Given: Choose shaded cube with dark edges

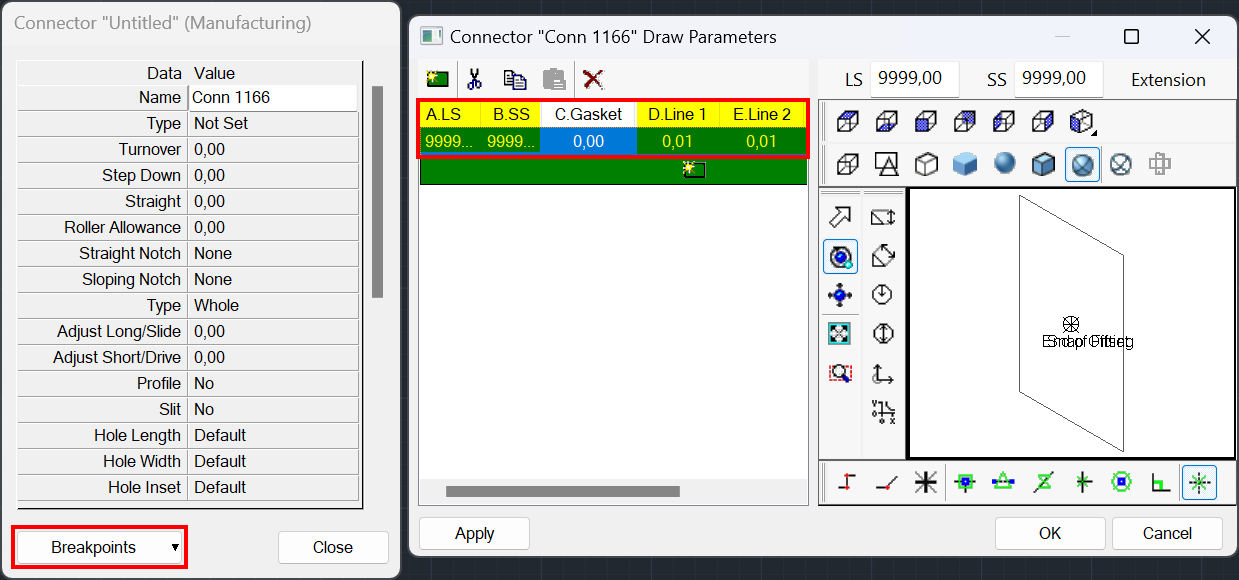Looking at the screenshot, I should 1043,163.
